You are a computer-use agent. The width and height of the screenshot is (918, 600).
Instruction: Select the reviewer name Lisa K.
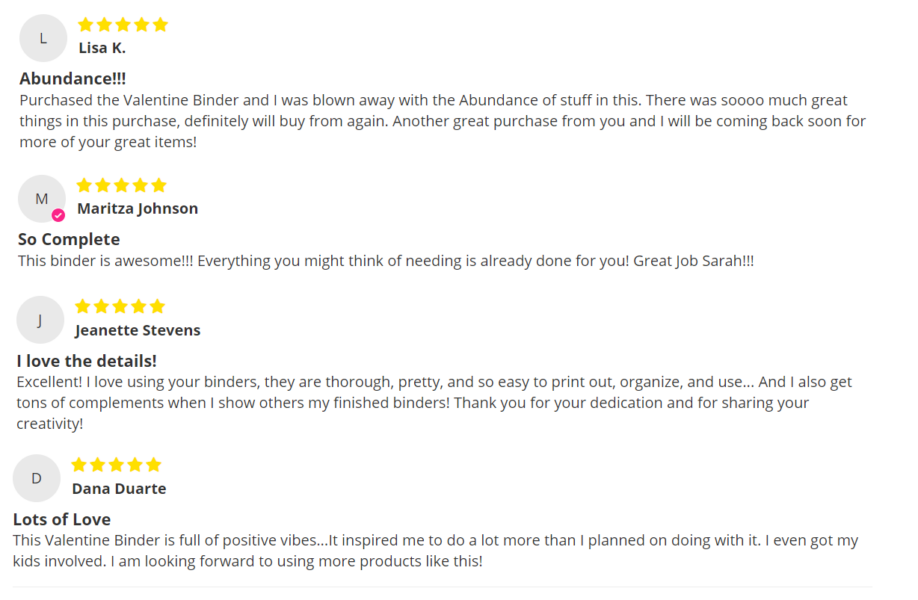102,48
